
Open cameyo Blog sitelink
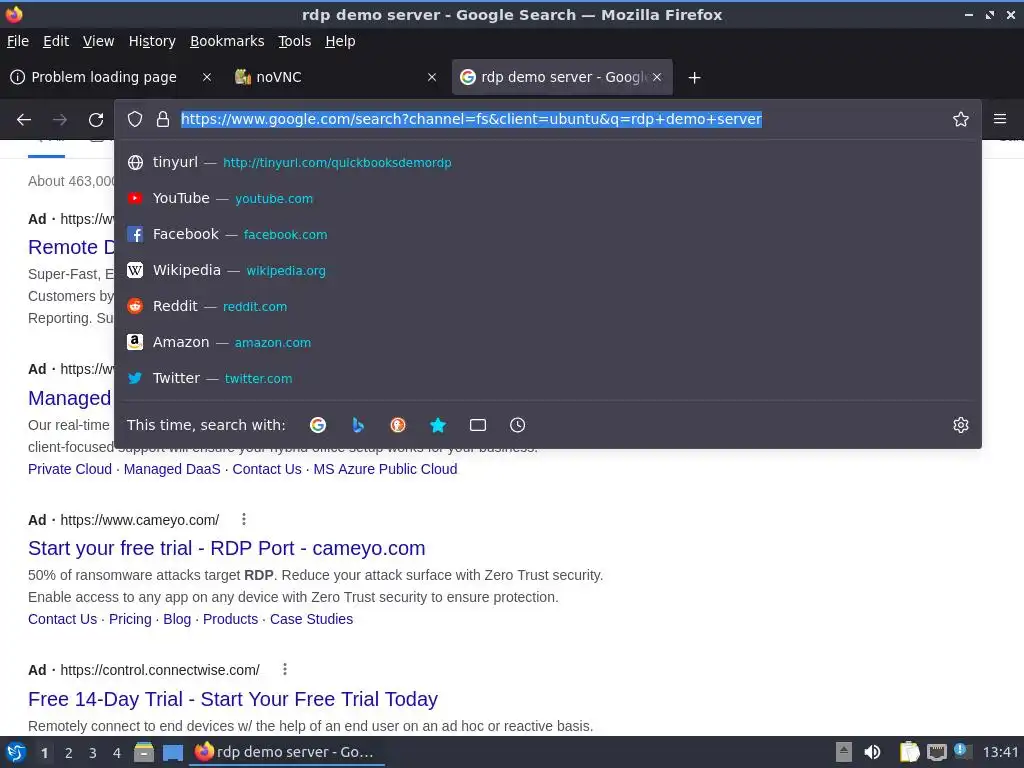(177, 619)
